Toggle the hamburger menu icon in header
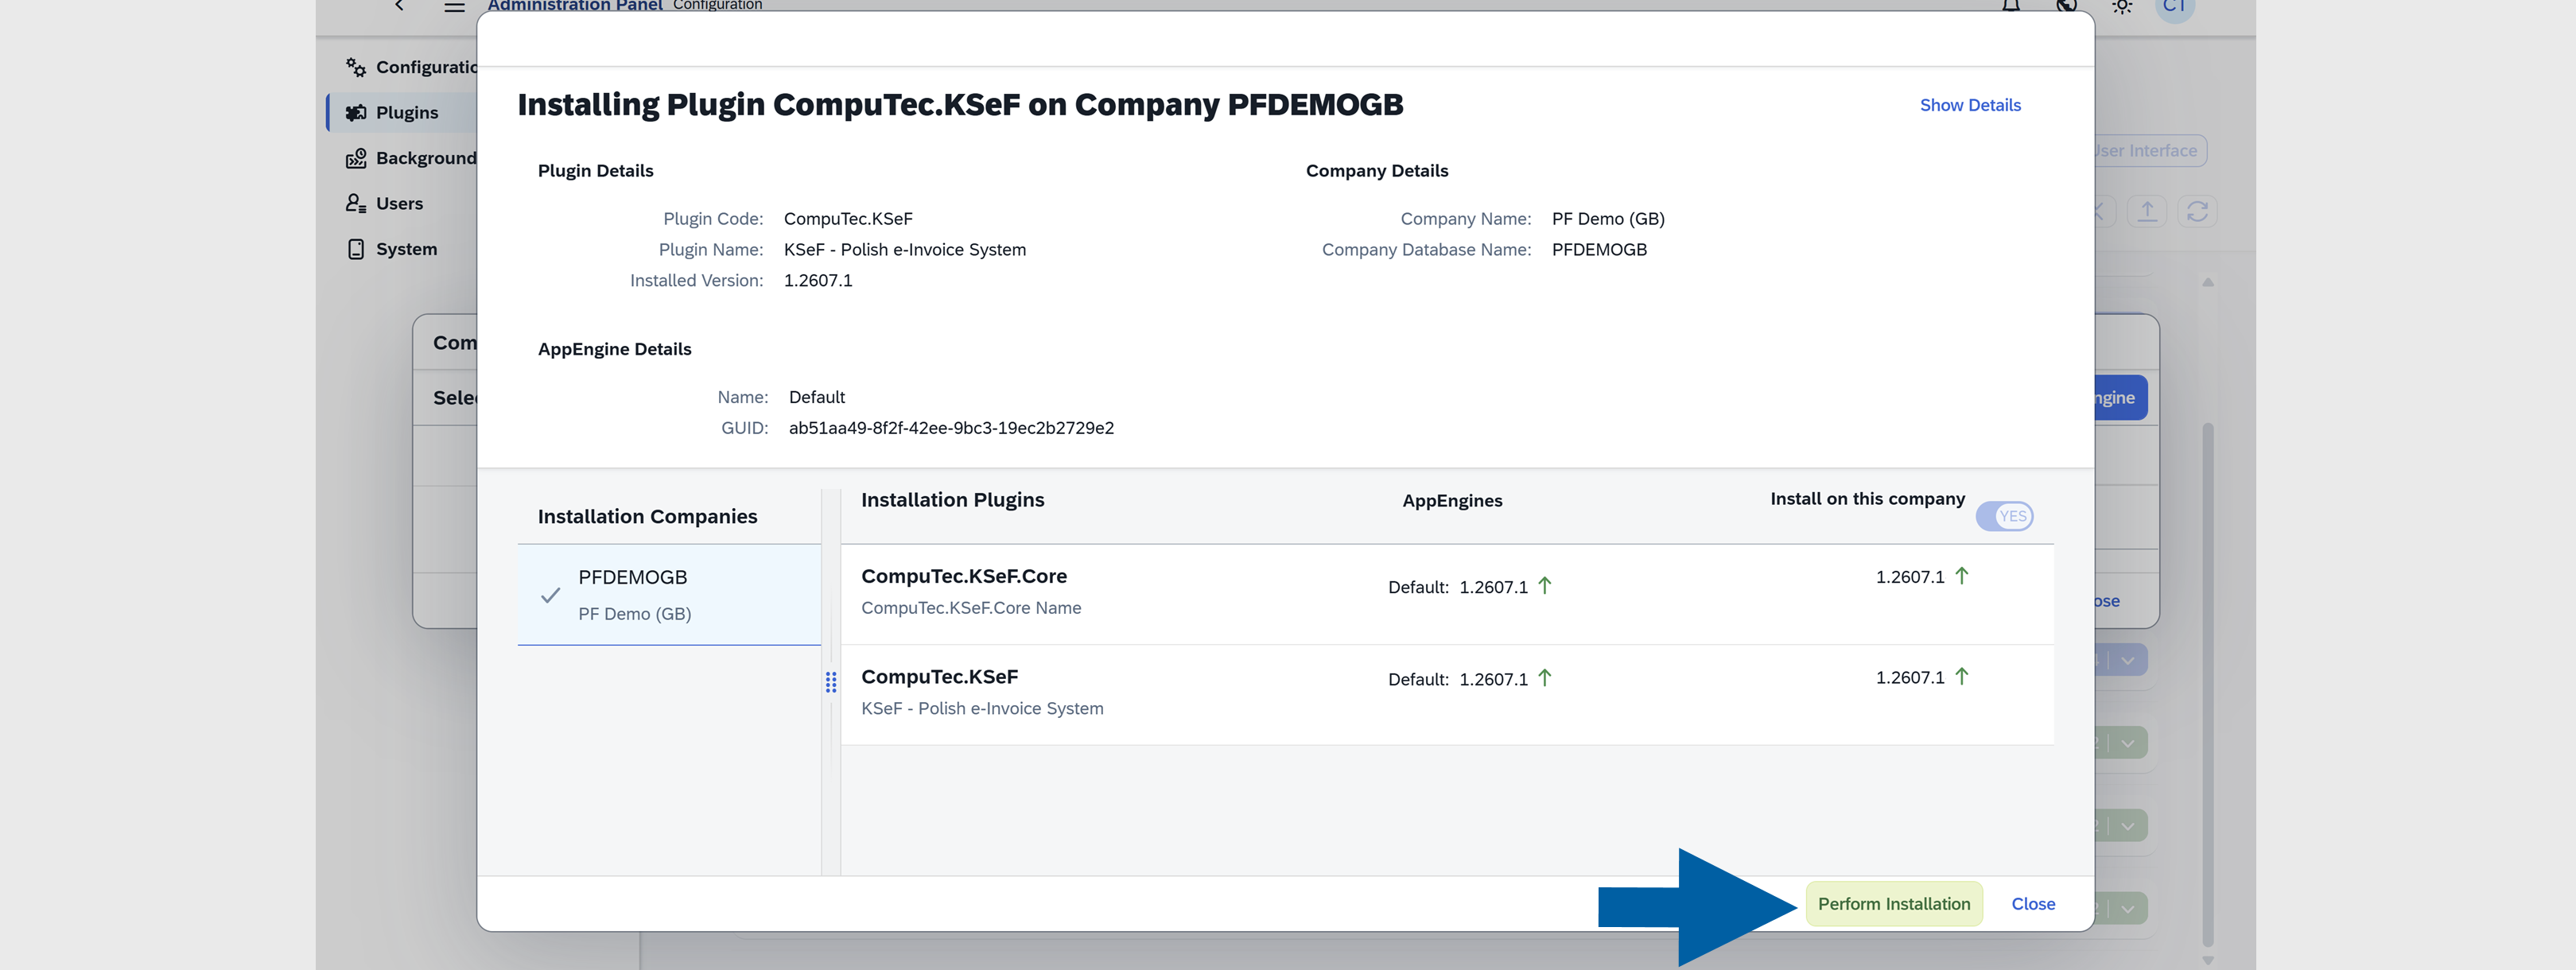Viewport: 2576px width, 970px height. tap(455, 6)
